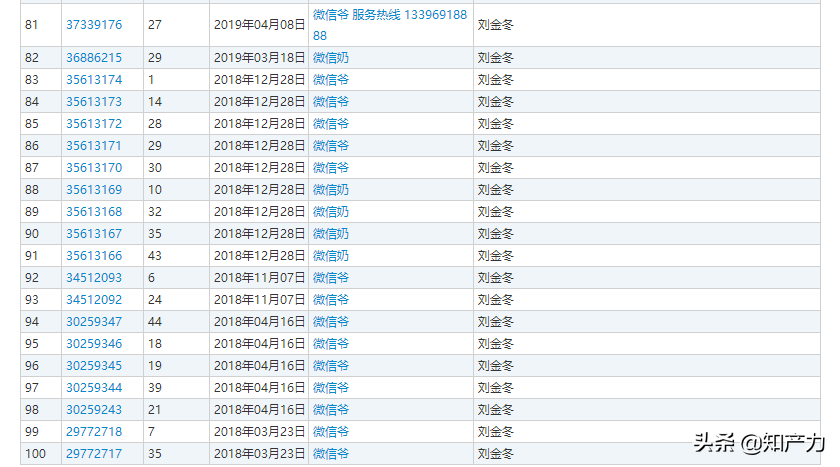Open trademark name 微信奶 in row 88

(331, 190)
